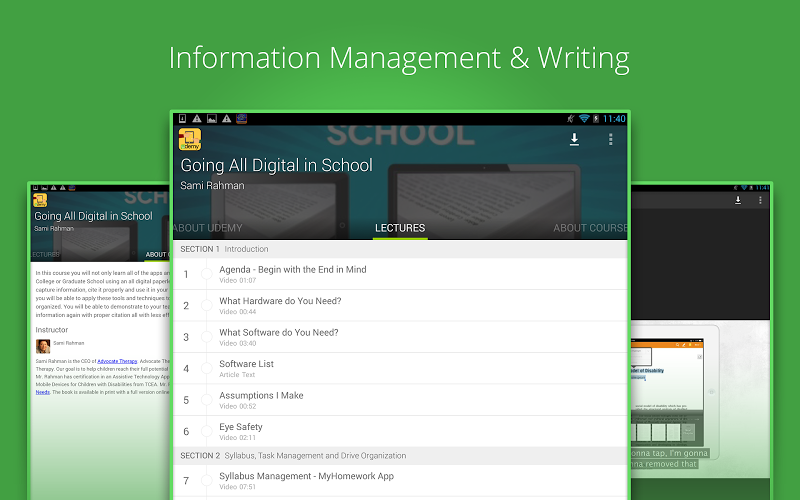Open Syllabus Management - MyHomework App lecture
The height and width of the screenshot is (500, 800).
[x=400, y=481]
